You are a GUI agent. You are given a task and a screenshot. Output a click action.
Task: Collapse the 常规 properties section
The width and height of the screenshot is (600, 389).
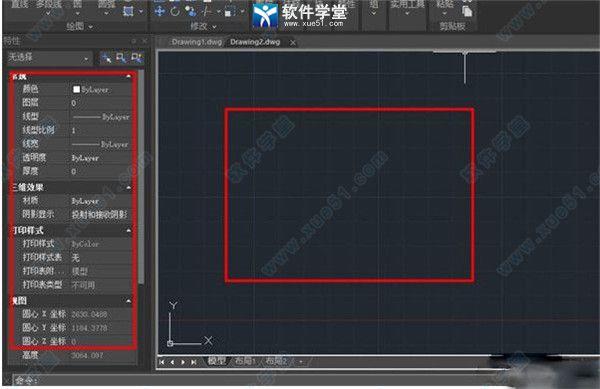(x=128, y=76)
